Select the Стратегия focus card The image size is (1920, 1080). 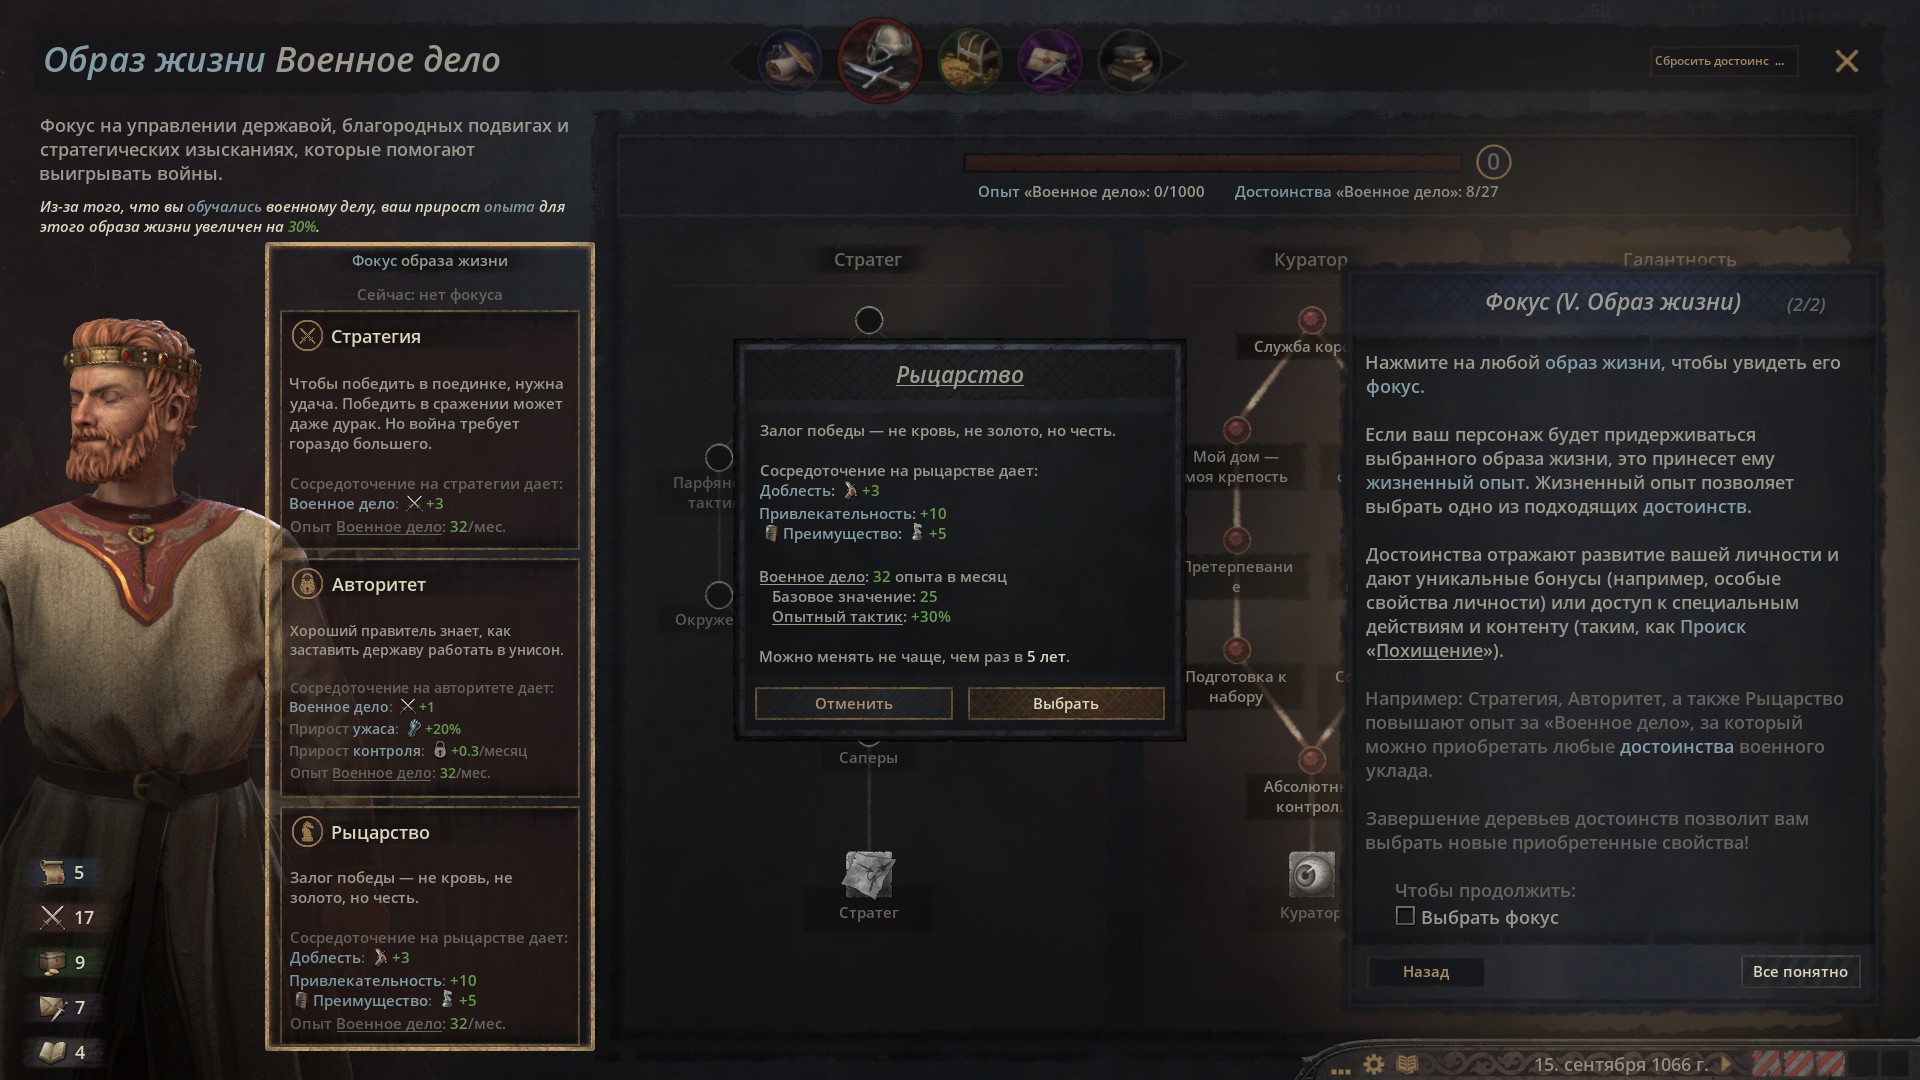pos(430,430)
